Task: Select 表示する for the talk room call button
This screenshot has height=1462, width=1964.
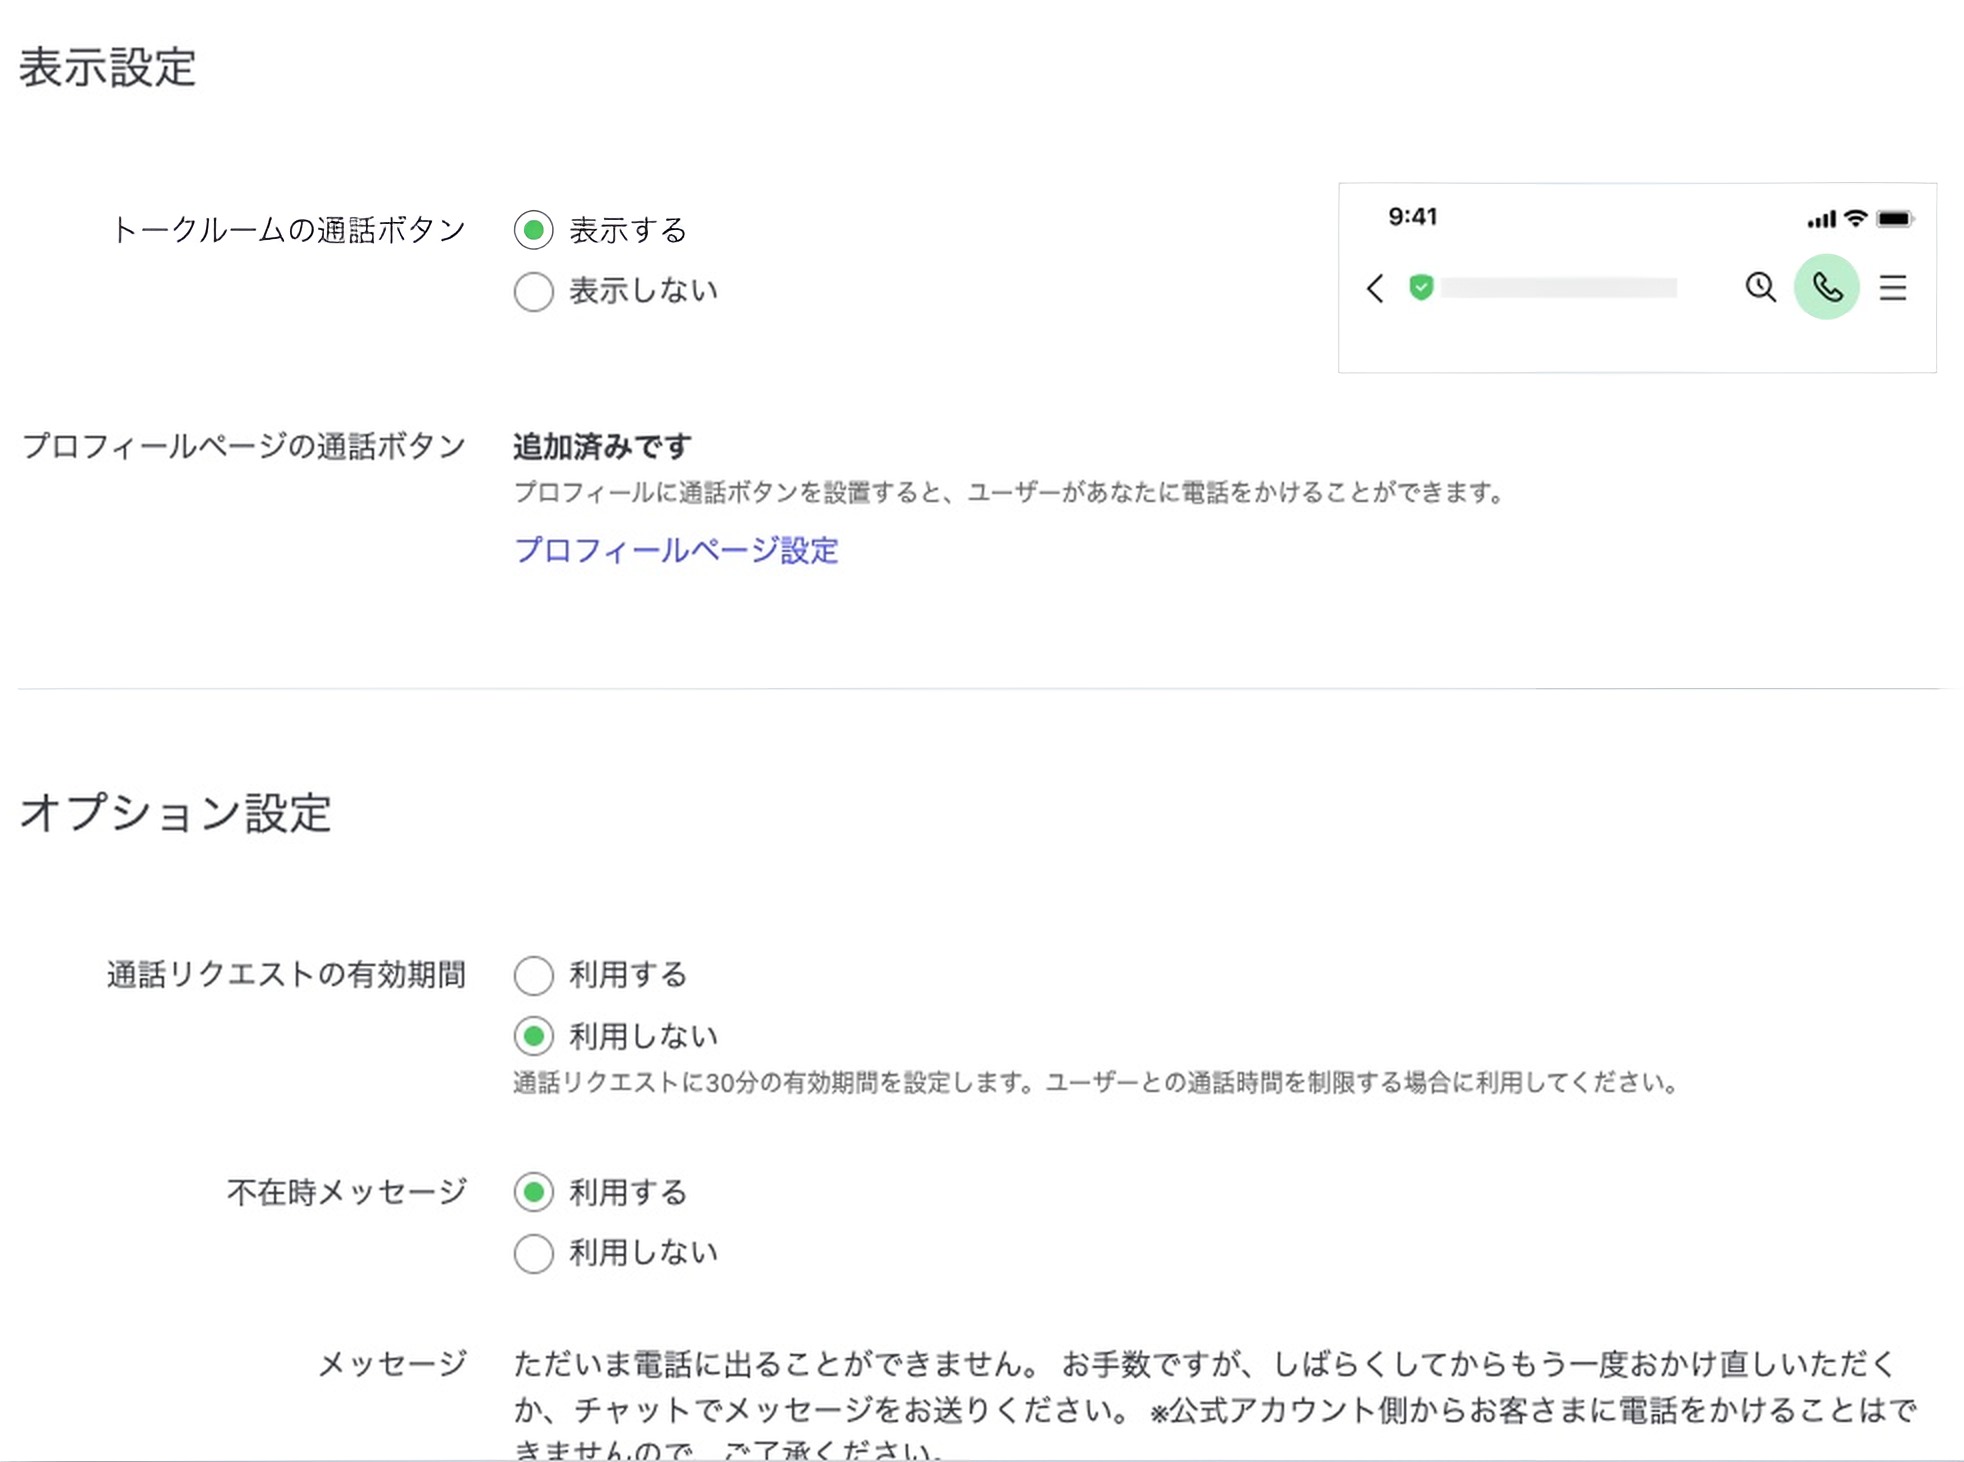Action: click(x=533, y=230)
